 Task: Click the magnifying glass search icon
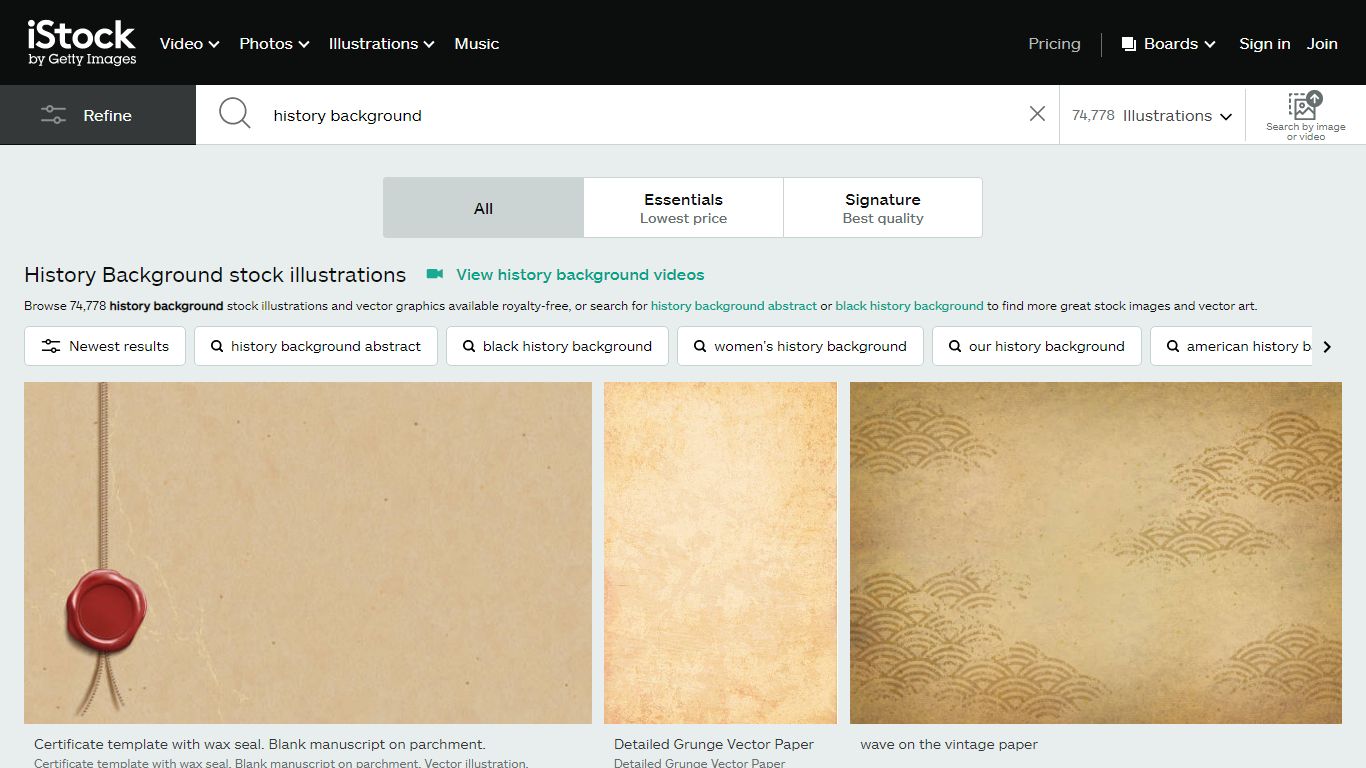234,114
